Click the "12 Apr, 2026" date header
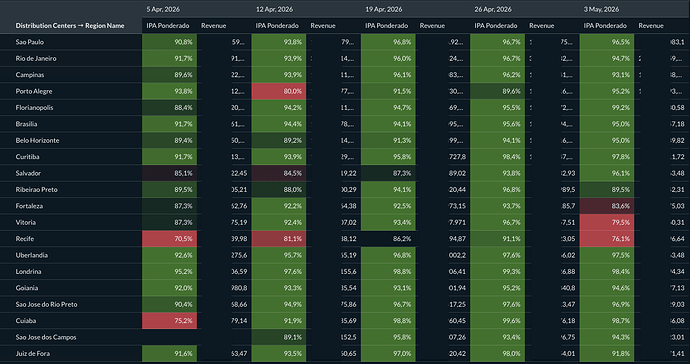The height and width of the screenshot is (364, 690). [x=274, y=9]
